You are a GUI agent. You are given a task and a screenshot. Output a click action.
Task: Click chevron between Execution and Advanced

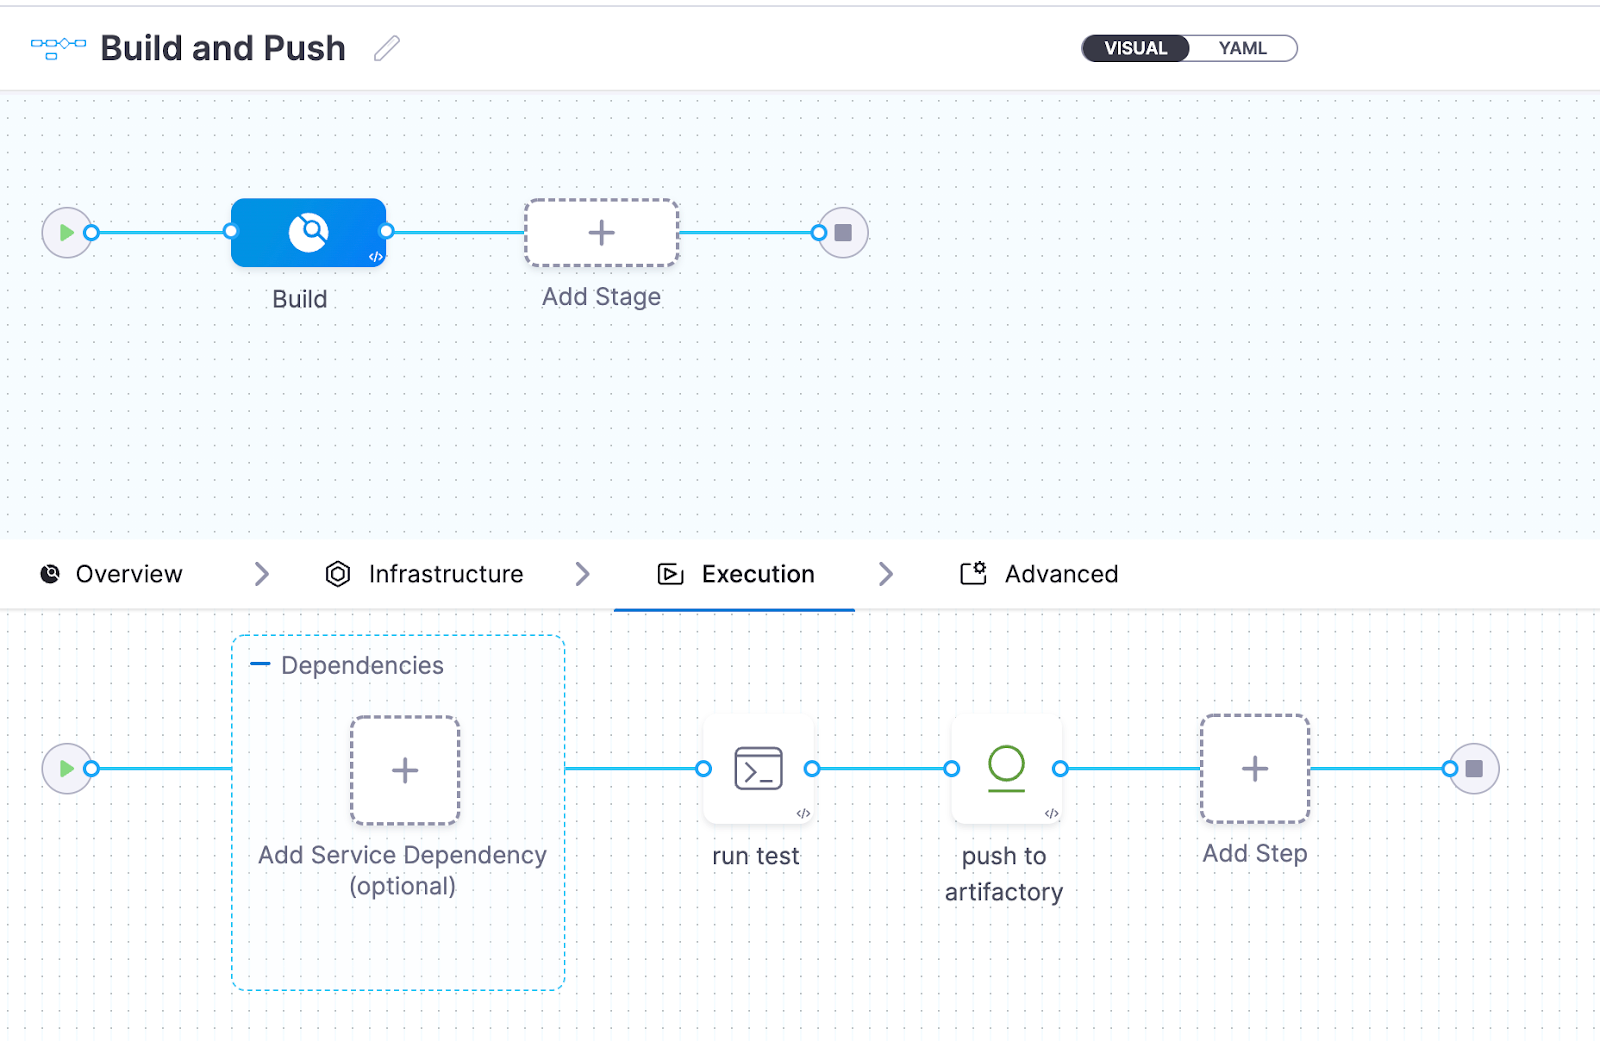(886, 574)
